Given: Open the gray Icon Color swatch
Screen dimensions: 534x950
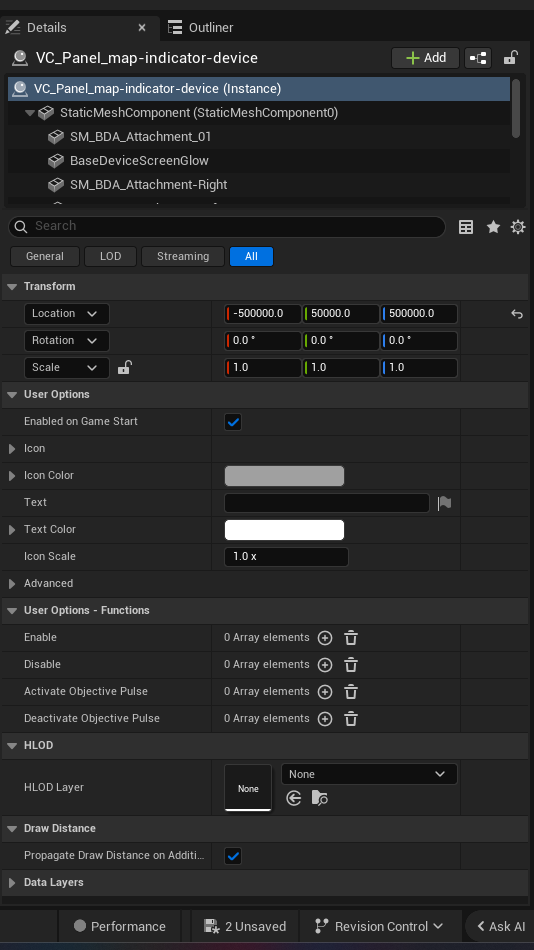Looking at the screenshot, I should [284, 476].
